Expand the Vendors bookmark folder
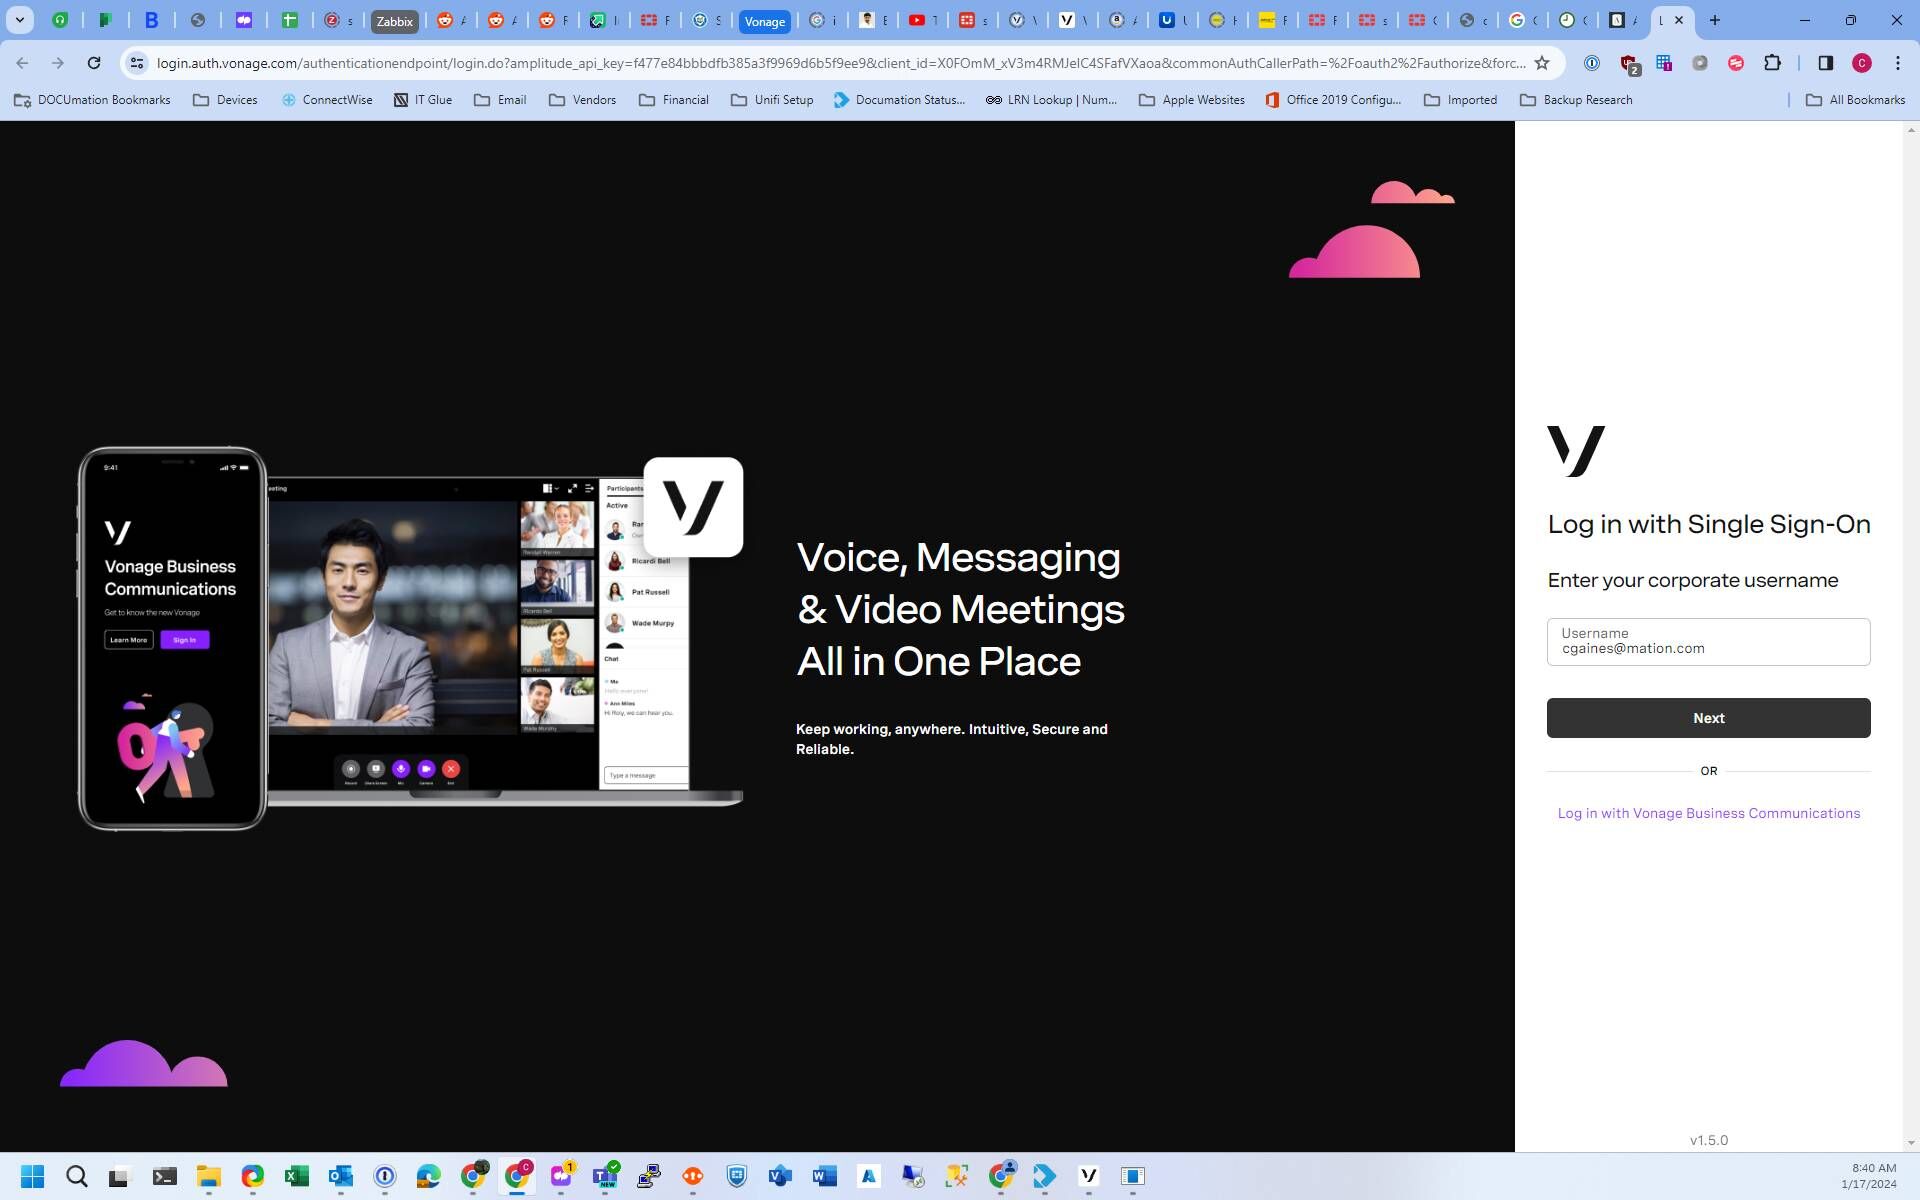Screen dimensions: 1920x1200 pyautogui.click(x=582, y=100)
